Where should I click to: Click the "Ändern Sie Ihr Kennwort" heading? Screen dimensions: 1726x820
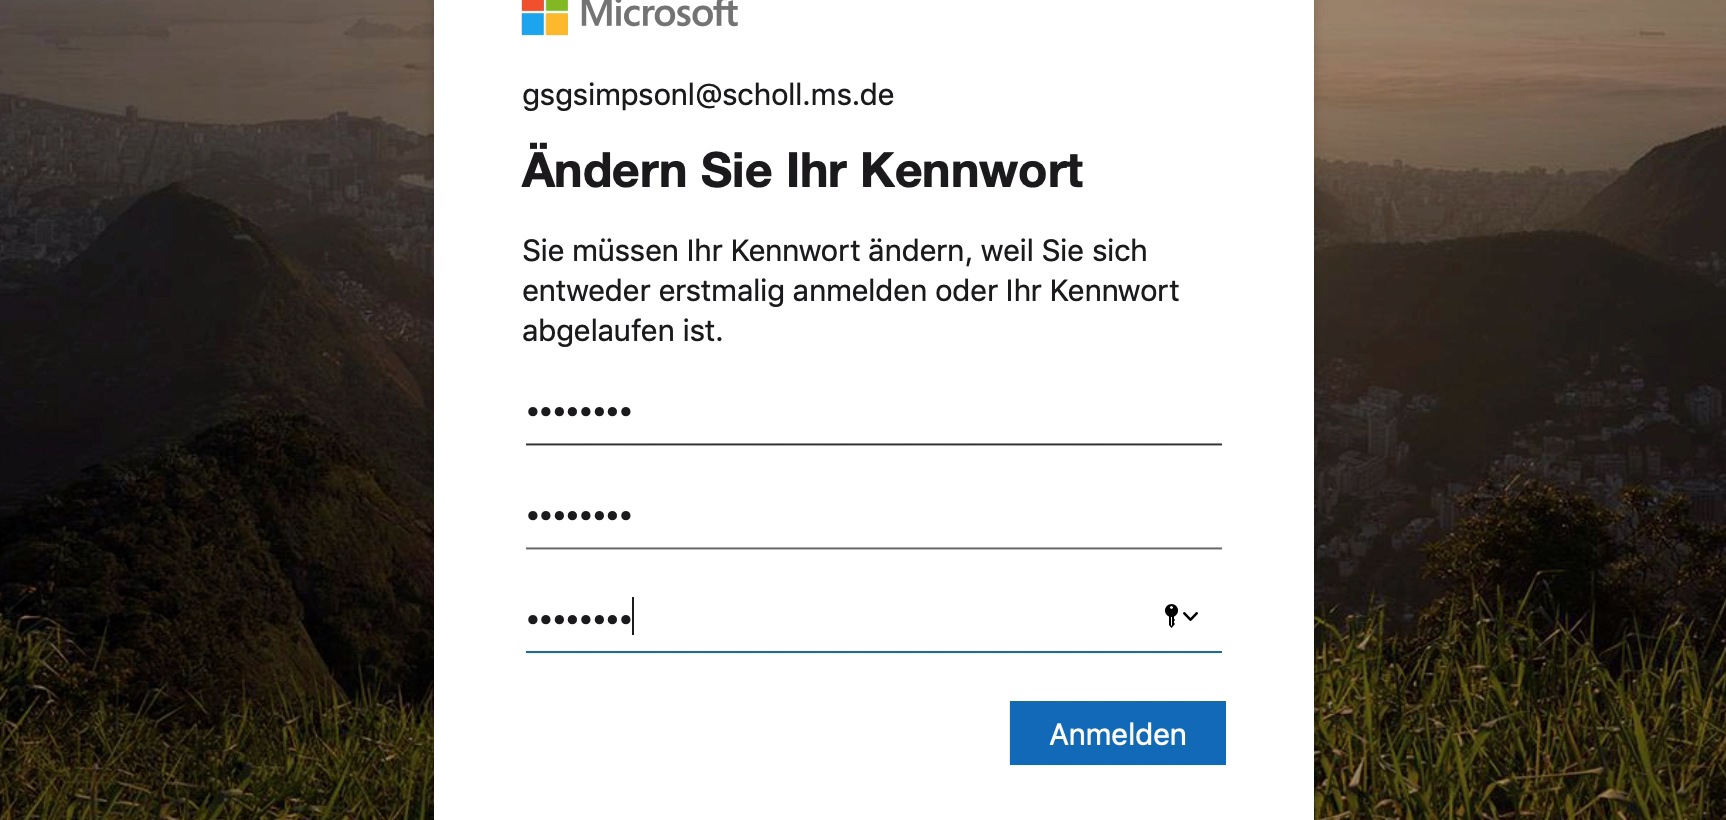(802, 171)
